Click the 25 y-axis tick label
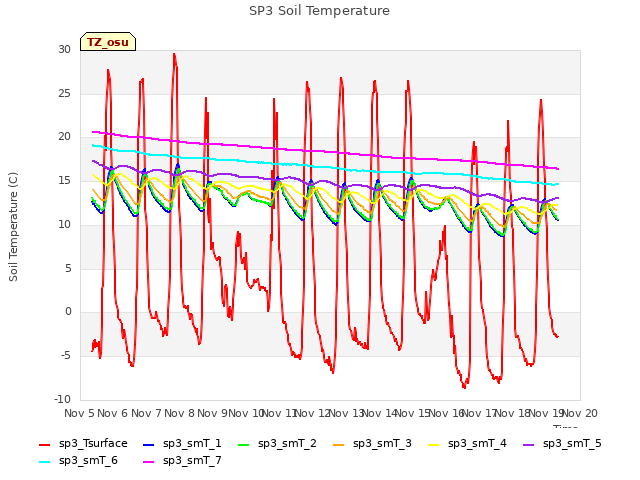This screenshot has height=480, width=640. 64,93
